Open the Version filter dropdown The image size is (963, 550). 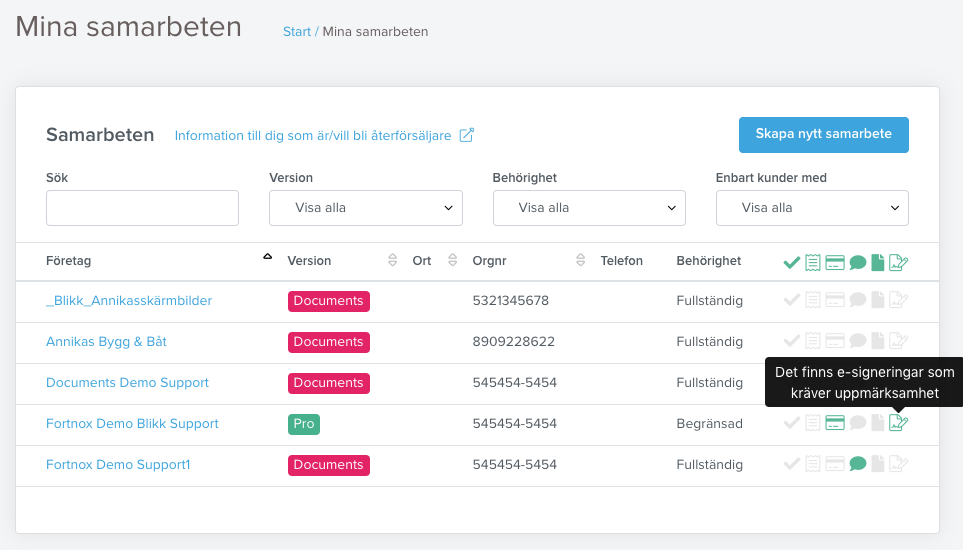pos(365,207)
